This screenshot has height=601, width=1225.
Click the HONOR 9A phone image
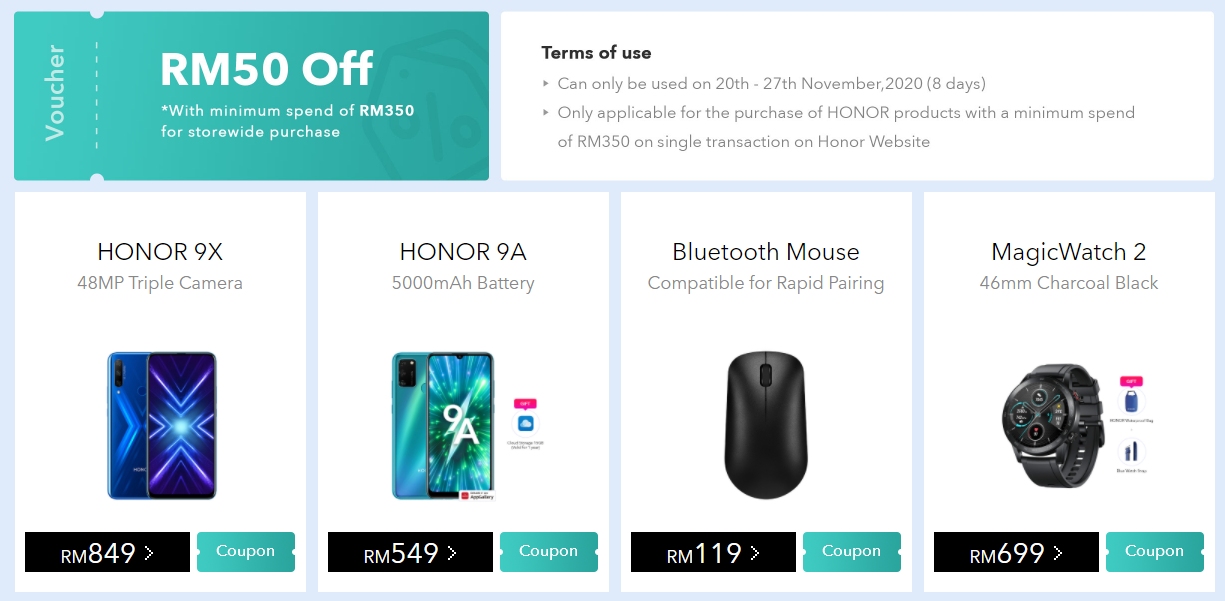441,424
